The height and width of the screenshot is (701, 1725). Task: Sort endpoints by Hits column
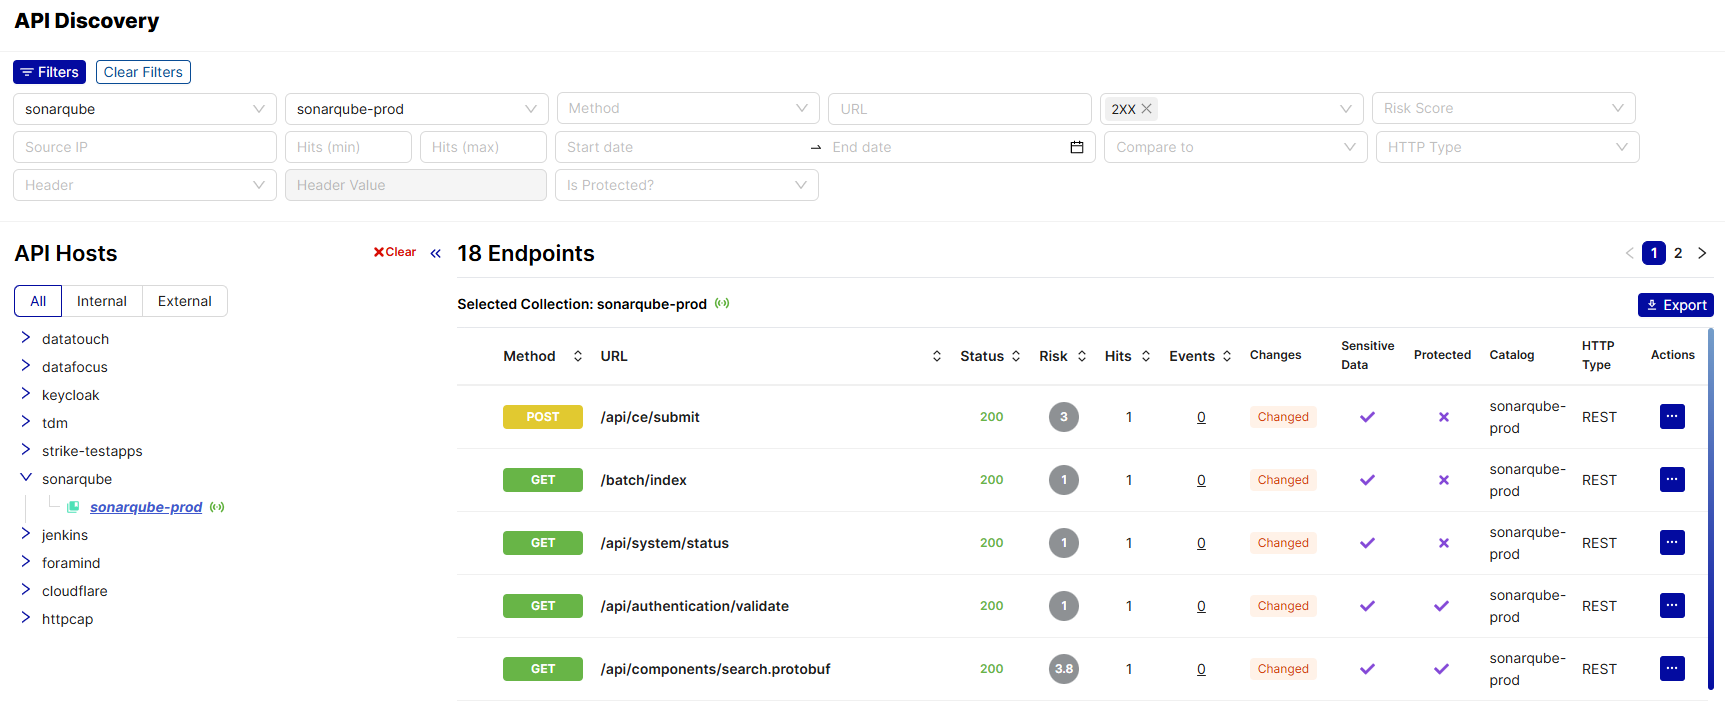click(1145, 356)
